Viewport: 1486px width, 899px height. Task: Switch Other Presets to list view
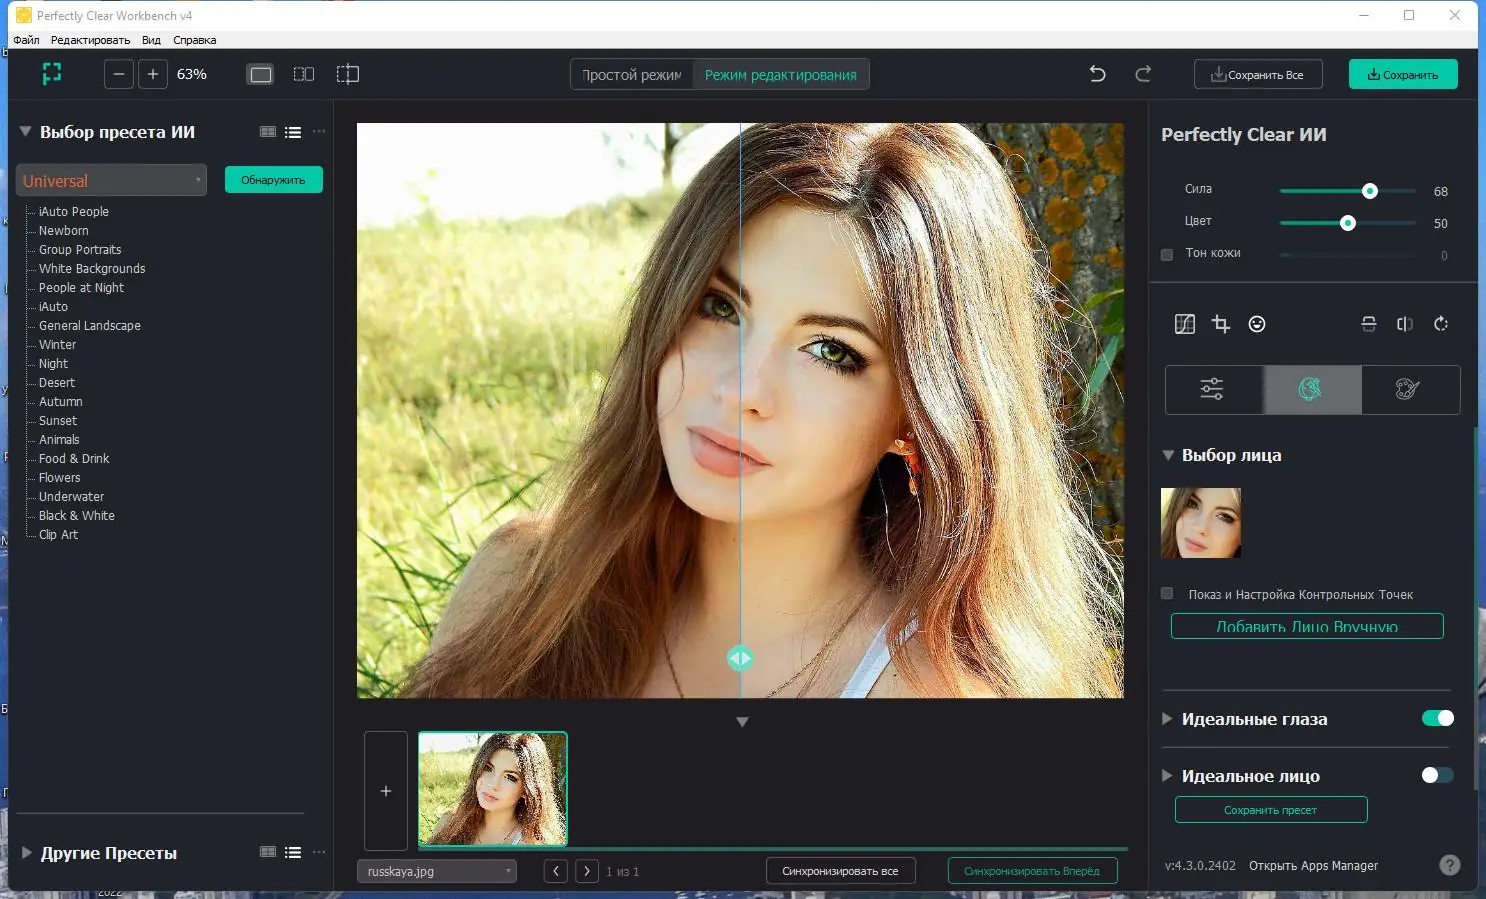point(293,852)
